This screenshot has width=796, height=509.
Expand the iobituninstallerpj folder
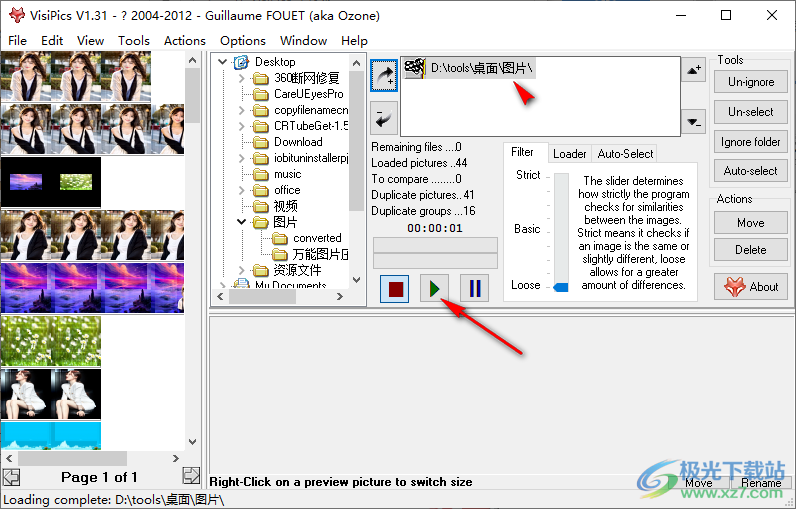[x=242, y=158]
